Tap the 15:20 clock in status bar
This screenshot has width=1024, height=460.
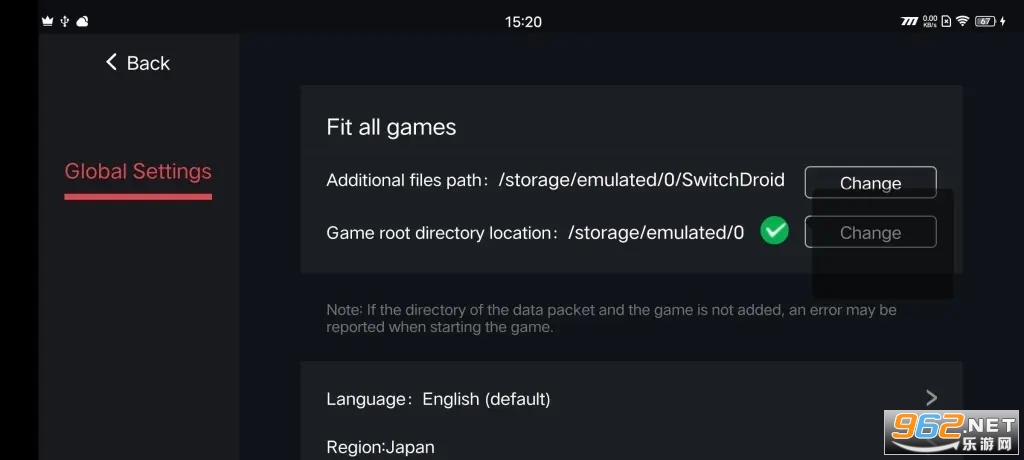pos(523,21)
